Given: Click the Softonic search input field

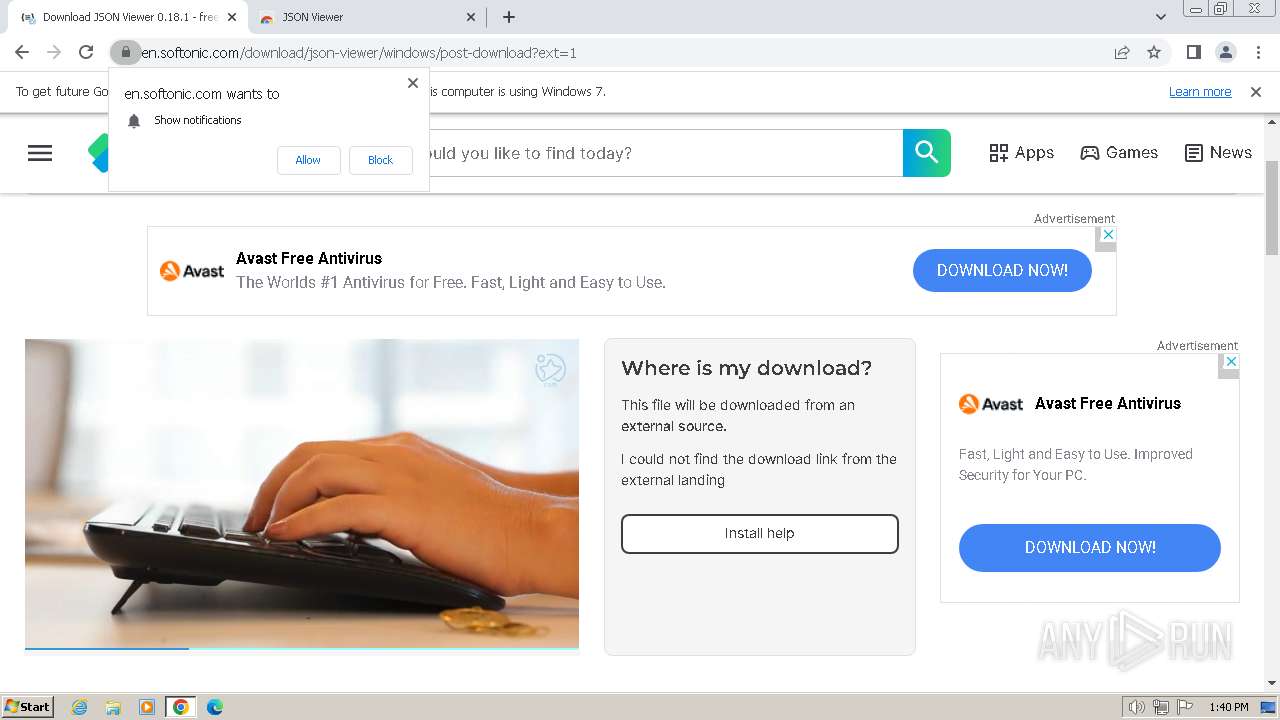Looking at the screenshot, I should pos(665,153).
